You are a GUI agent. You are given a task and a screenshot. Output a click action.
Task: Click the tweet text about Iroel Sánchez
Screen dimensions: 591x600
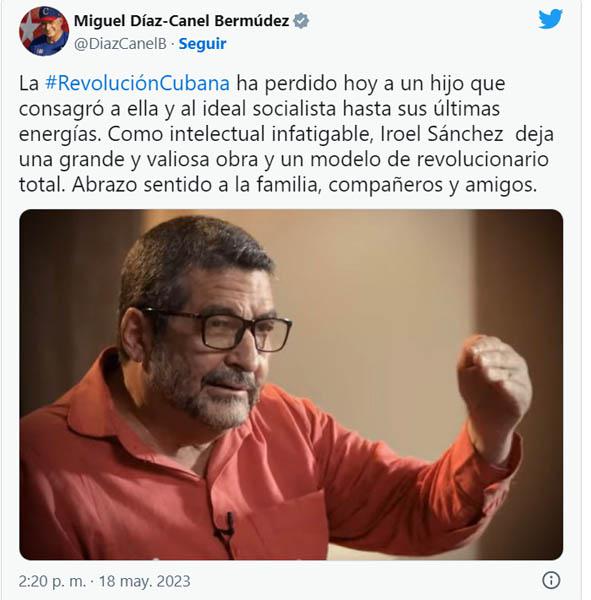(x=286, y=134)
